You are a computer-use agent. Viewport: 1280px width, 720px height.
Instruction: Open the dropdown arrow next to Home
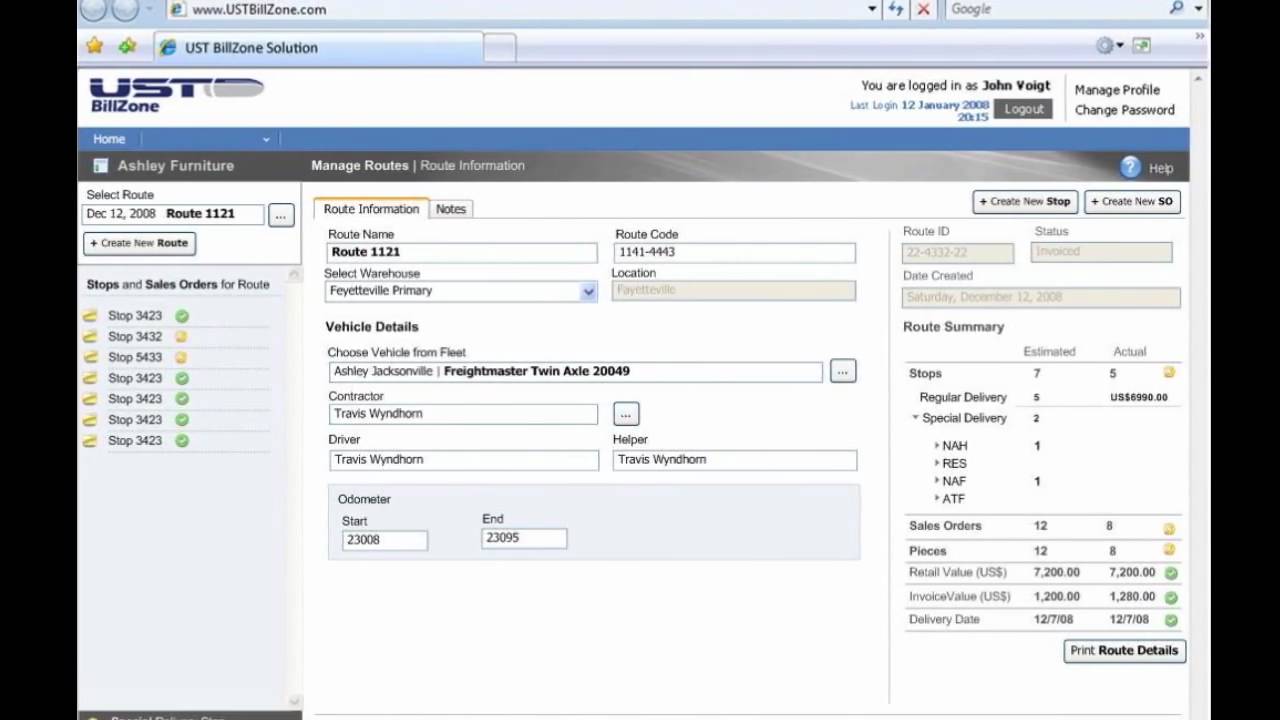coord(266,140)
